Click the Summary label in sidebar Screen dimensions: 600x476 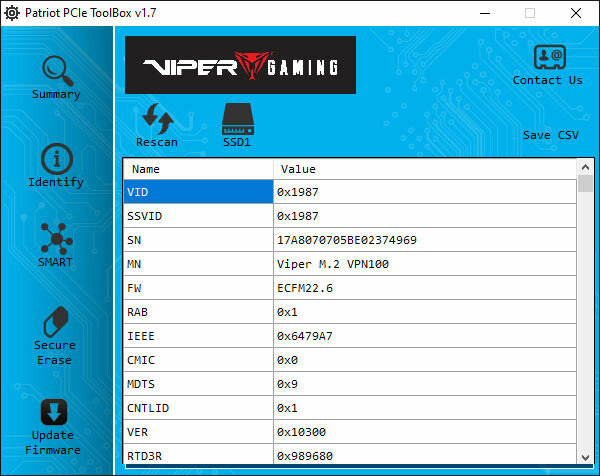(x=56, y=94)
